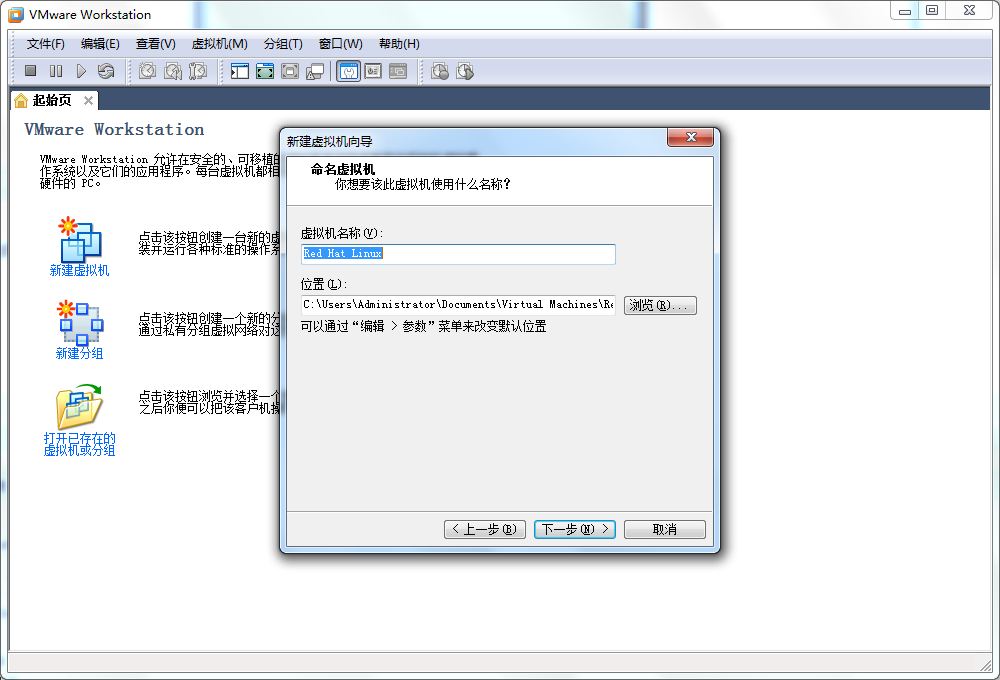1000x680 pixels.
Task: Click the 新建分组 link text
Action: coord(79,353)
